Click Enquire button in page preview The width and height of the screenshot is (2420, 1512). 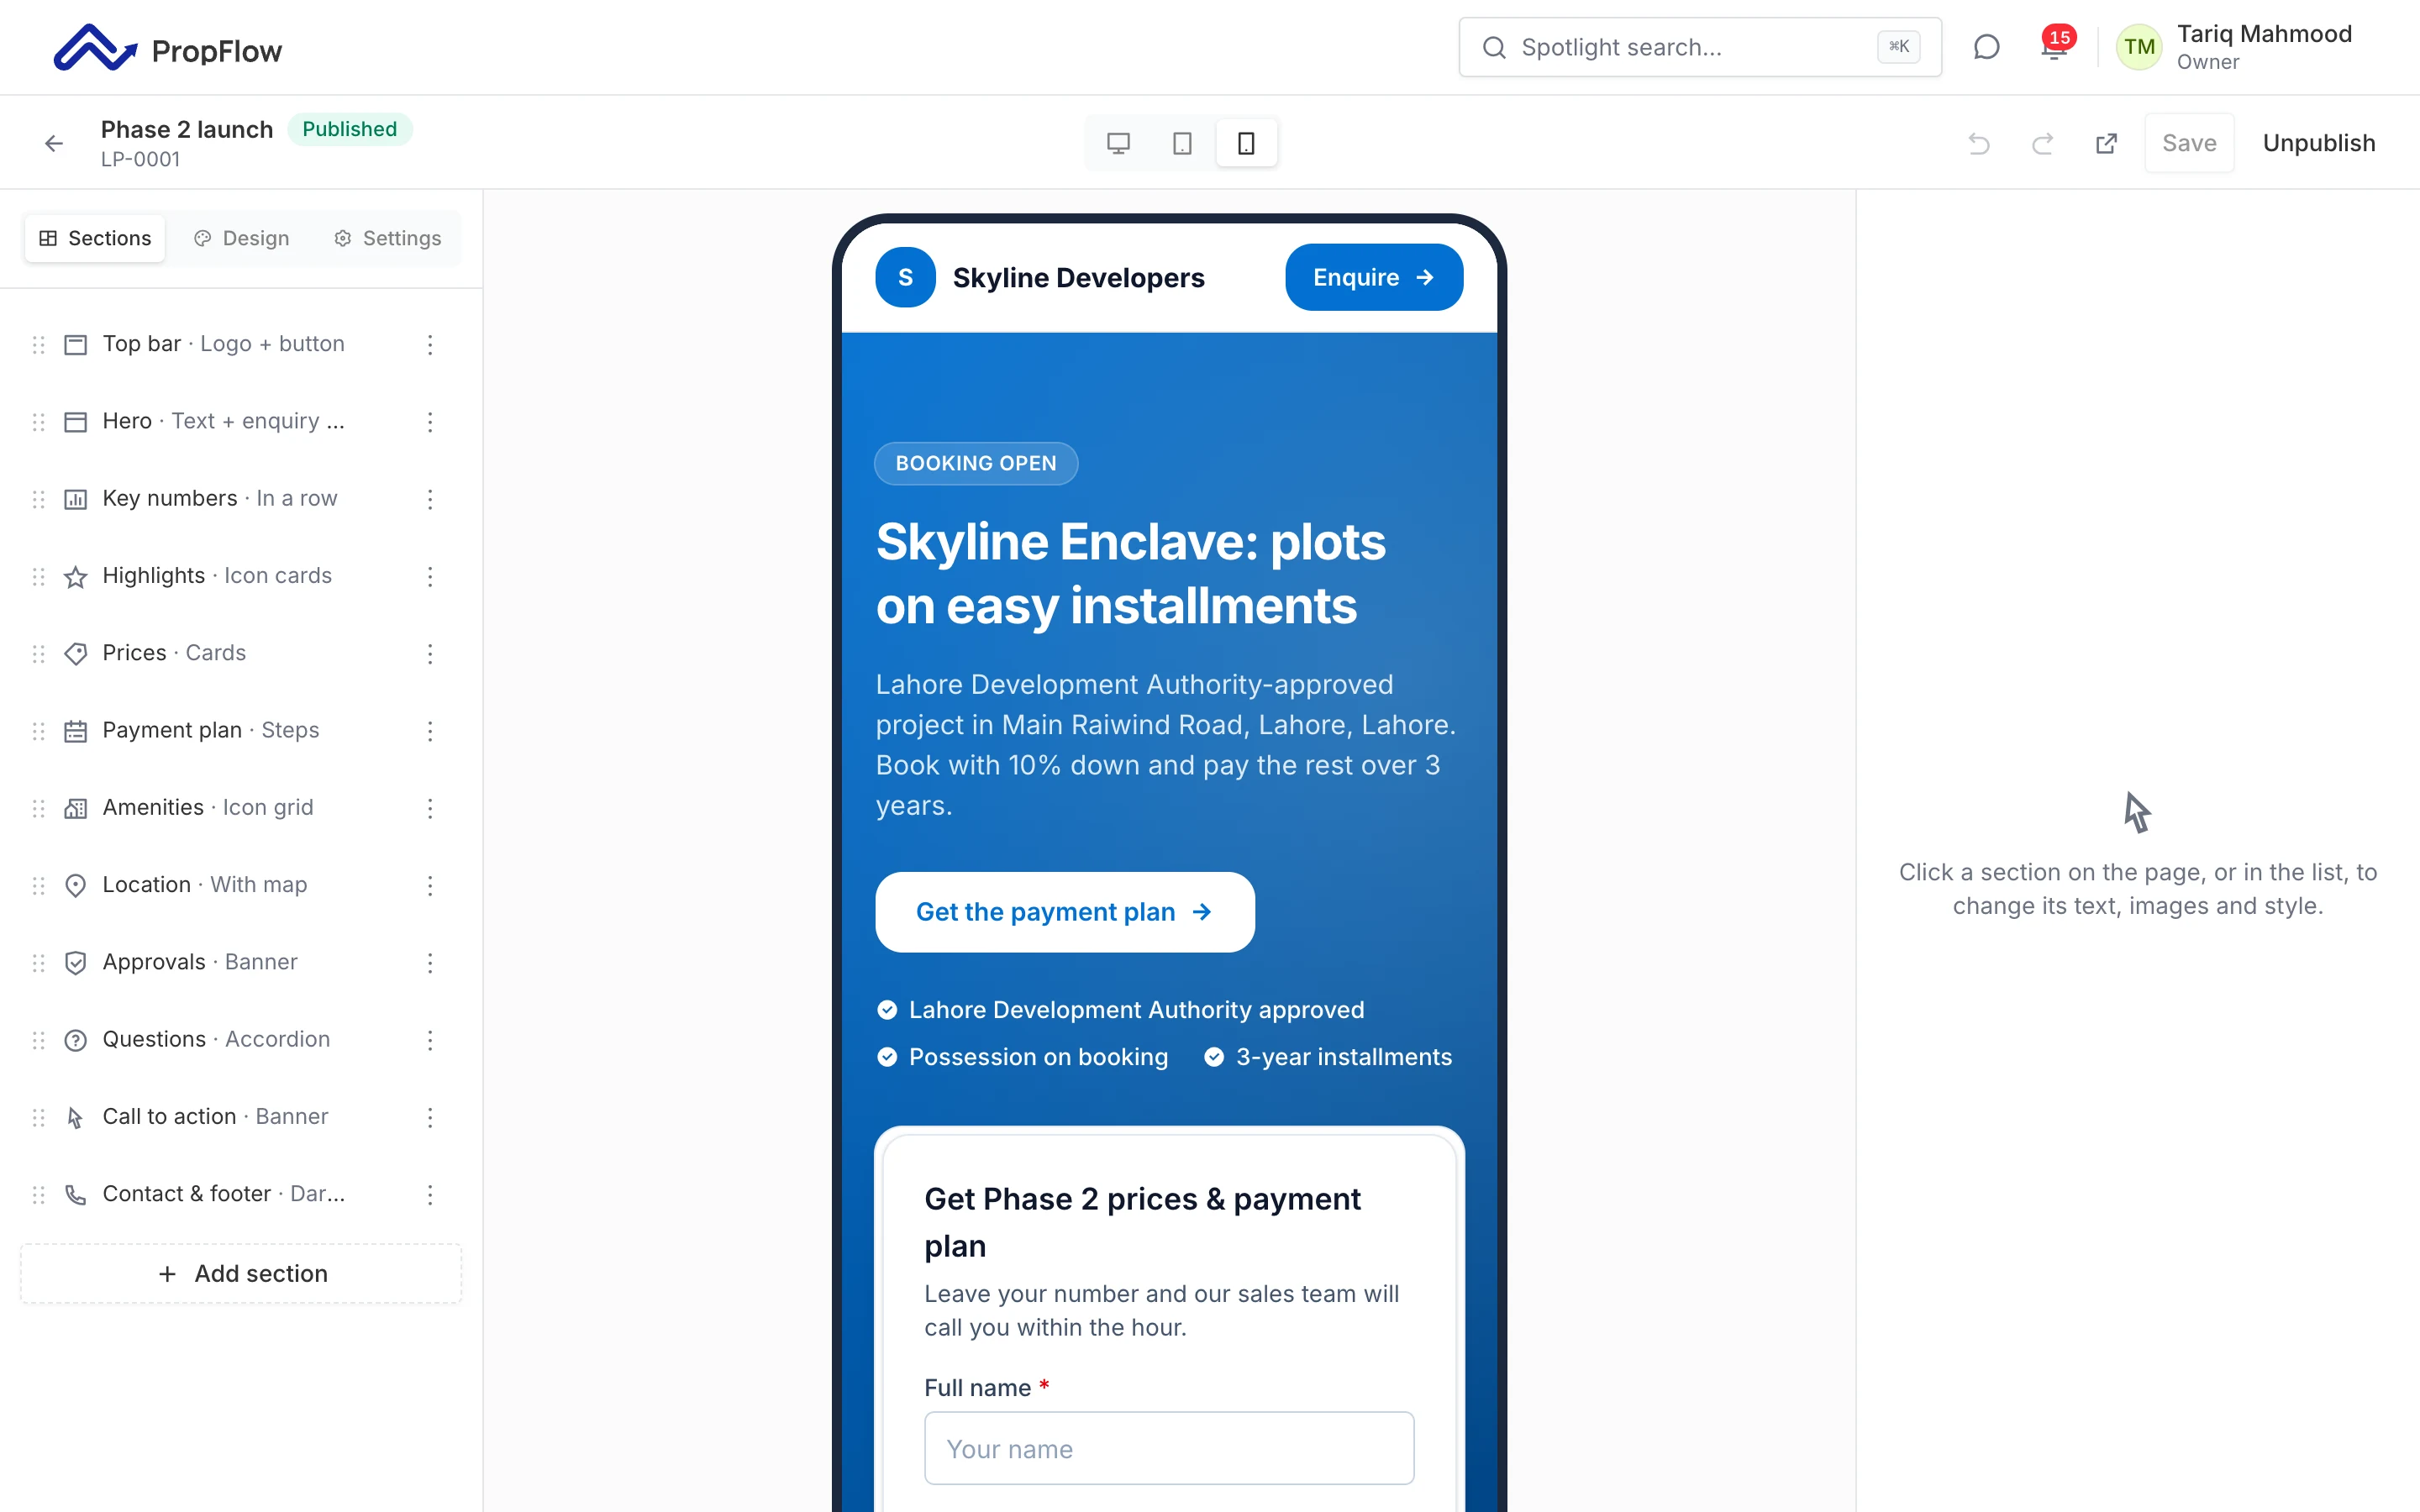point(1374,277)
